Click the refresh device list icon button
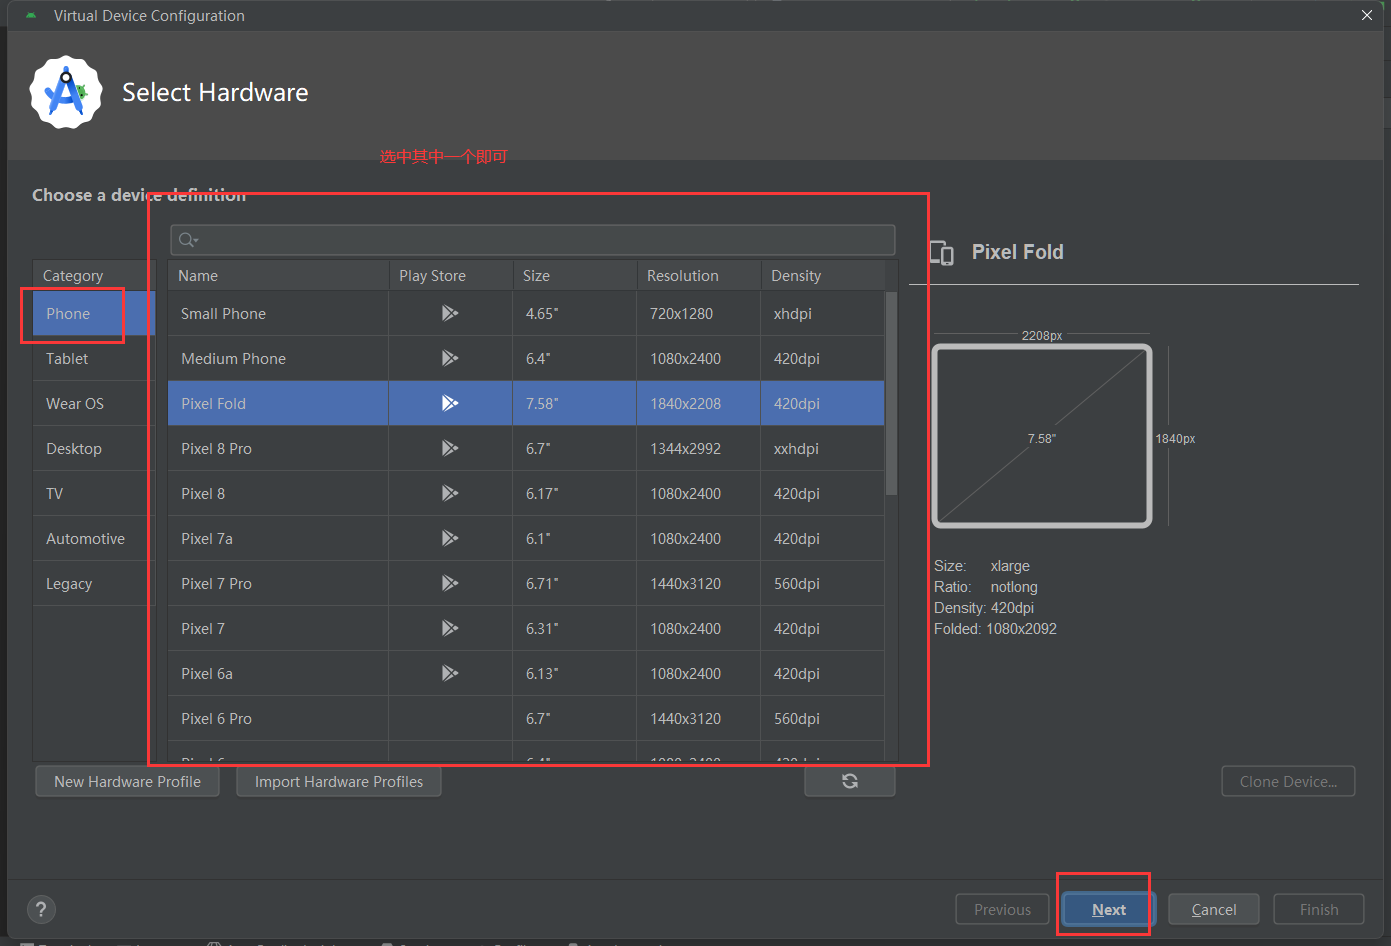Screen dimensions: 1391x946 click(850, 781)
